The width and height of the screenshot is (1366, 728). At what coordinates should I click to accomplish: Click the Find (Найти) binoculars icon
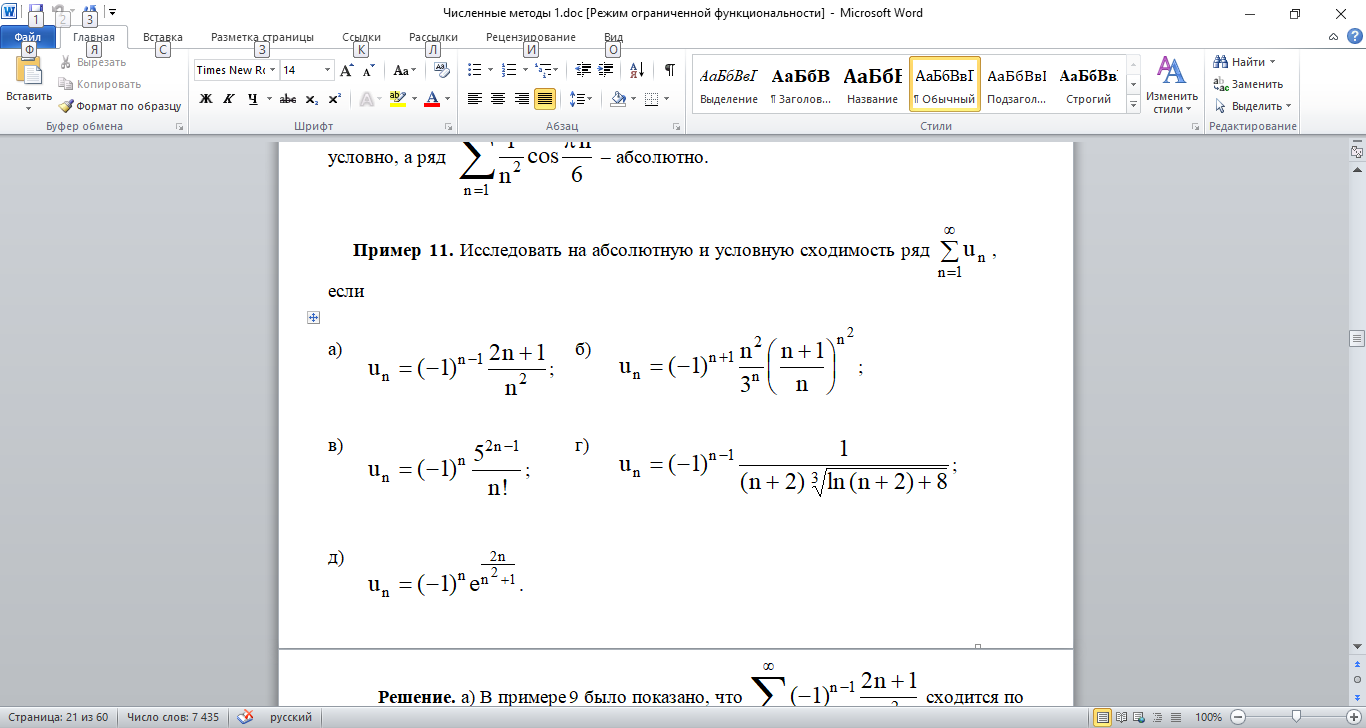[1221, 62]
